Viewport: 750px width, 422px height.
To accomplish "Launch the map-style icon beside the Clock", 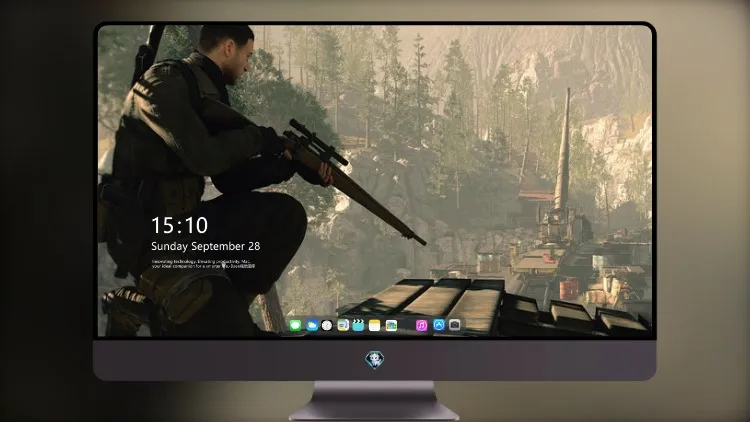I will pyautogui.click(x=342, y=325).
